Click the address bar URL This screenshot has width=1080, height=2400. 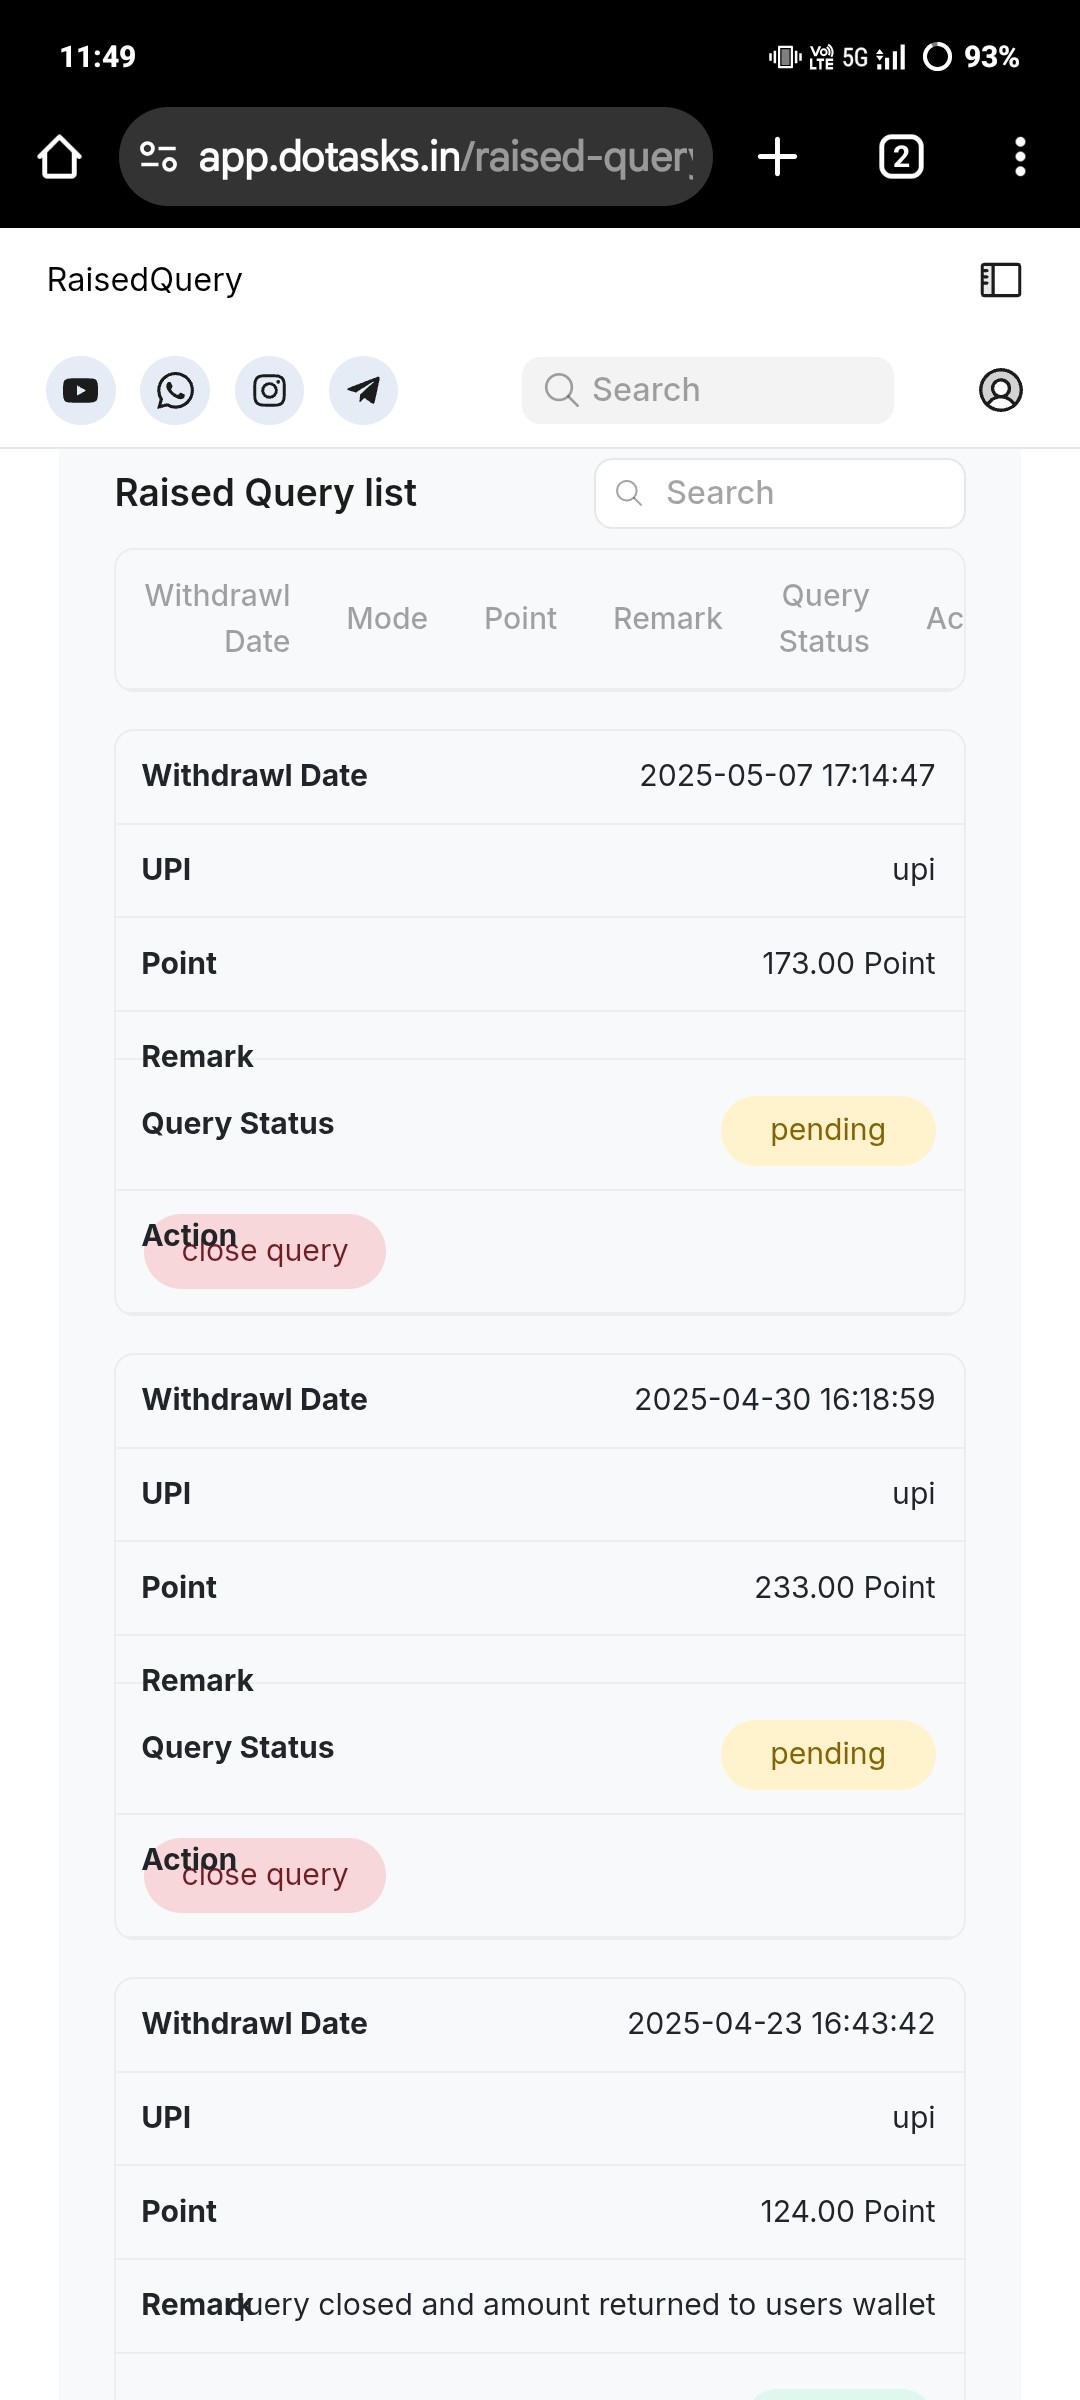[446, 157]
